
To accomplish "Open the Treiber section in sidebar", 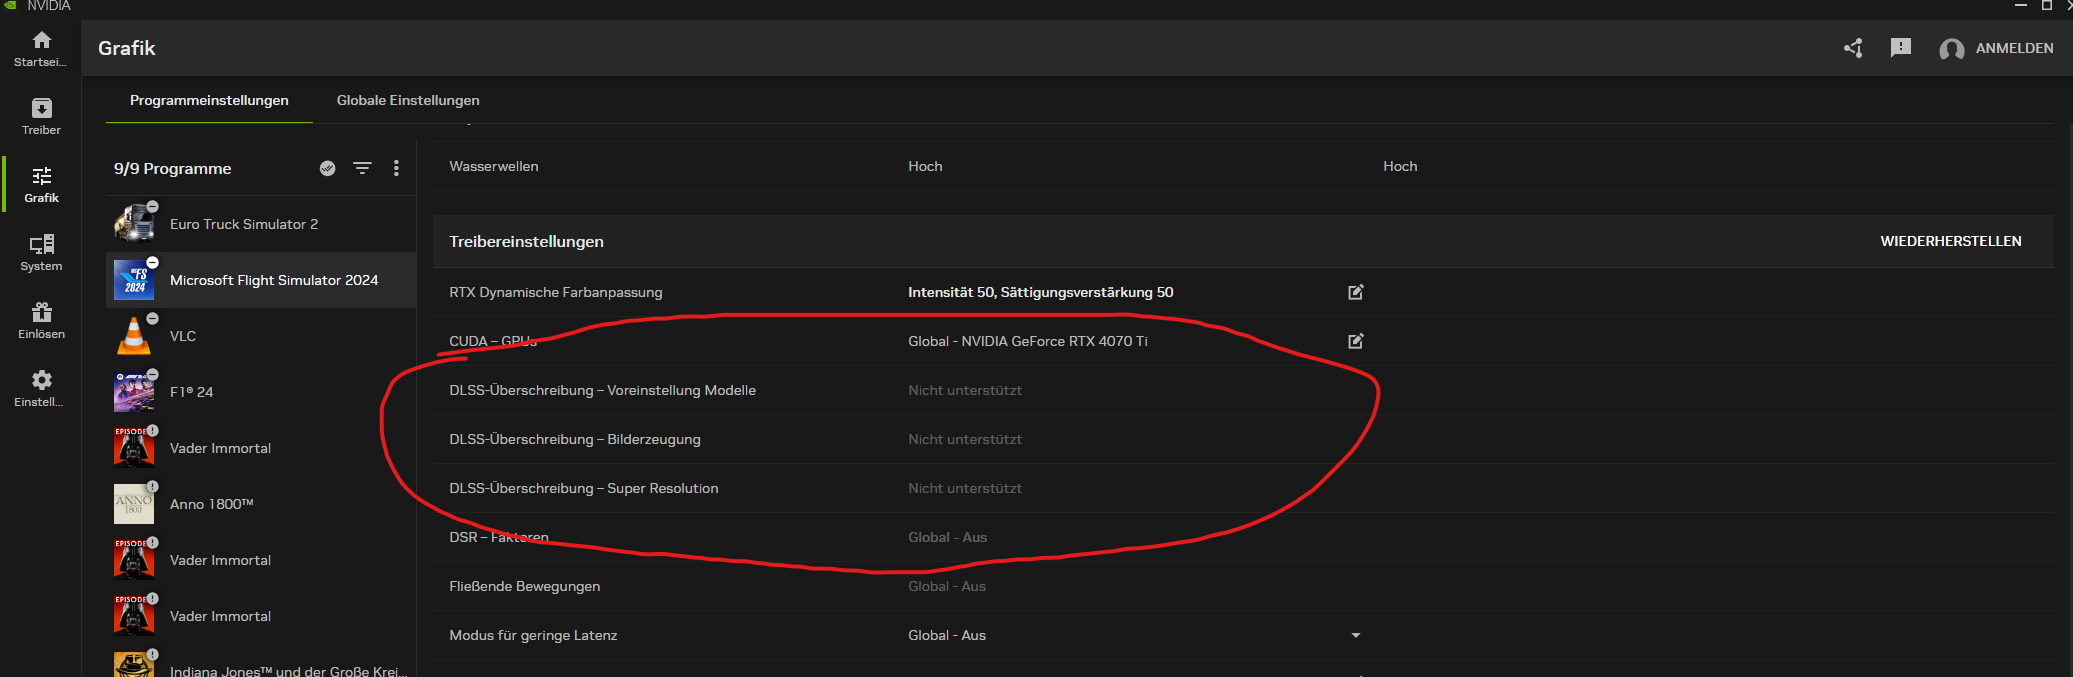I will click(41, 116).
